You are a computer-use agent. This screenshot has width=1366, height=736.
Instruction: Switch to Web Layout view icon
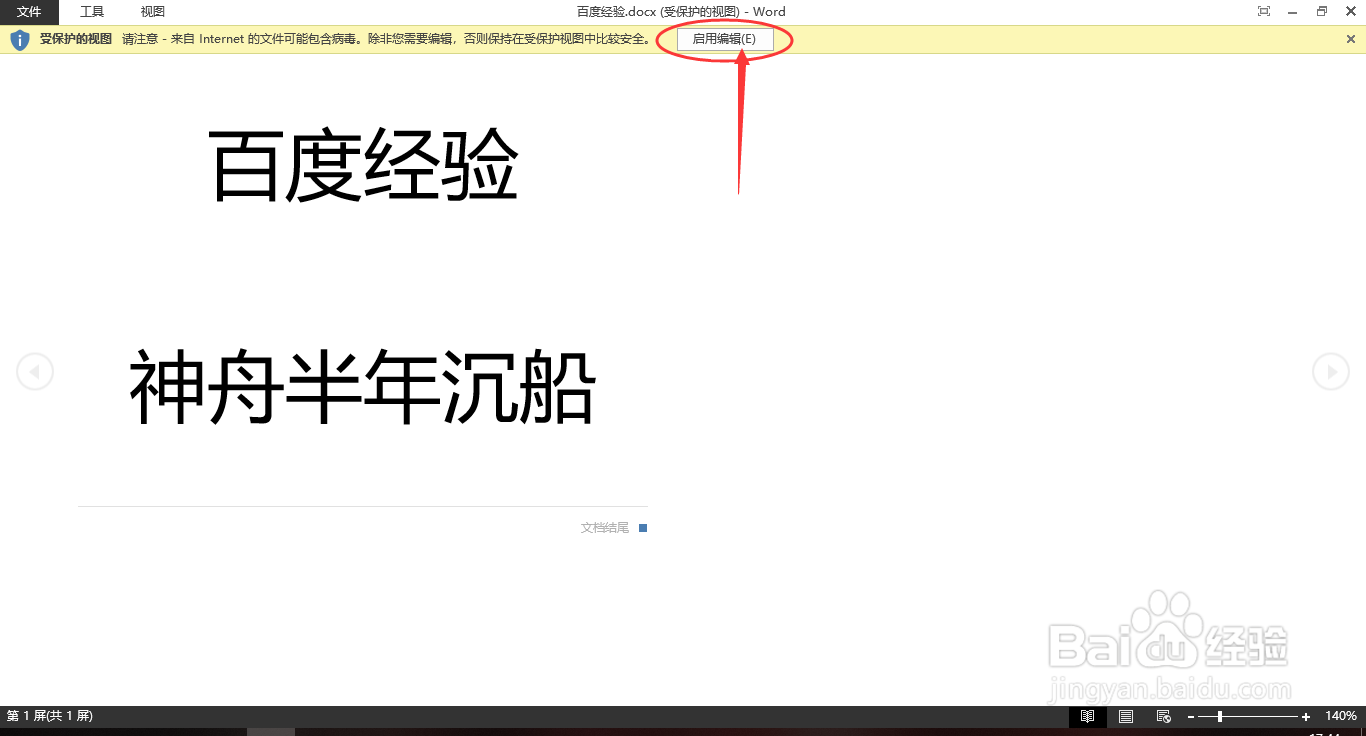coord(1164,716)
